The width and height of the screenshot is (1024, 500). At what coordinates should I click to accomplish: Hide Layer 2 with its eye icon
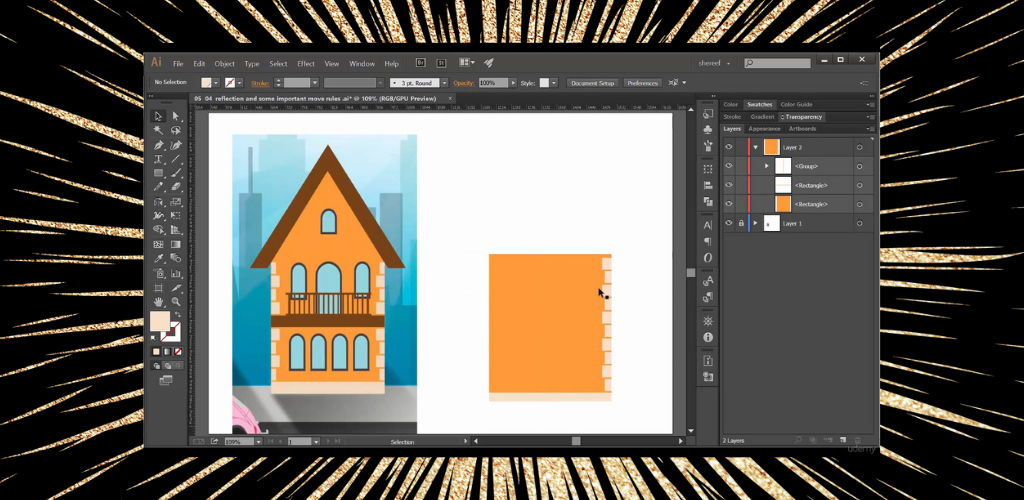click(728, 147)
